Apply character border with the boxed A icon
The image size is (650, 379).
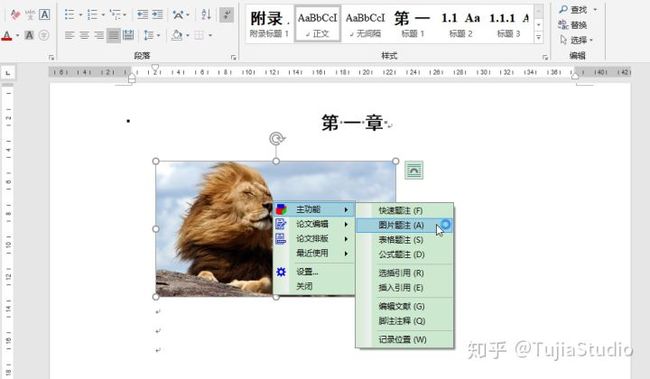pyautogui.click(x=44, y=15)
